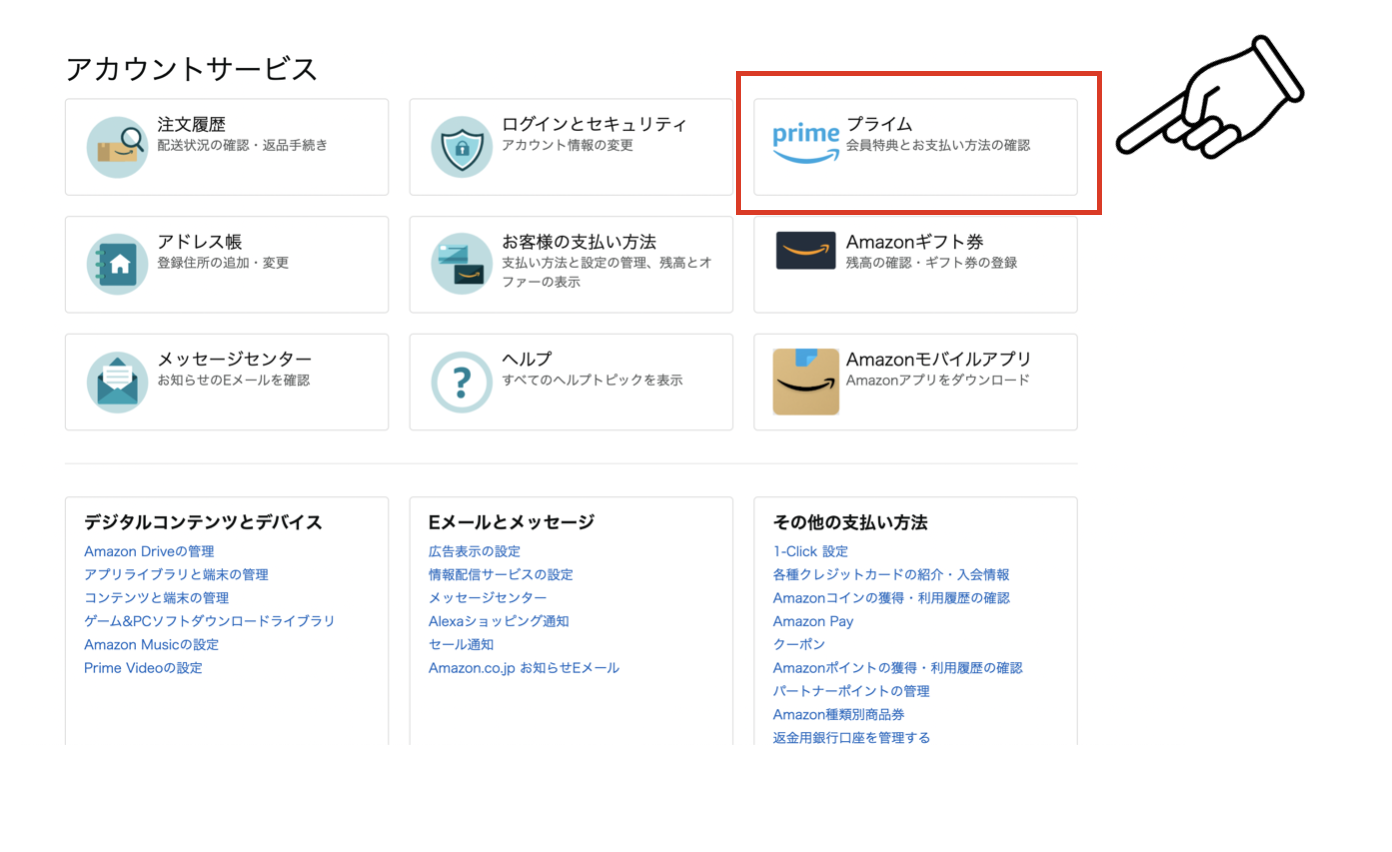
Task: Click the payment cards icon
Action: (462, 264)
